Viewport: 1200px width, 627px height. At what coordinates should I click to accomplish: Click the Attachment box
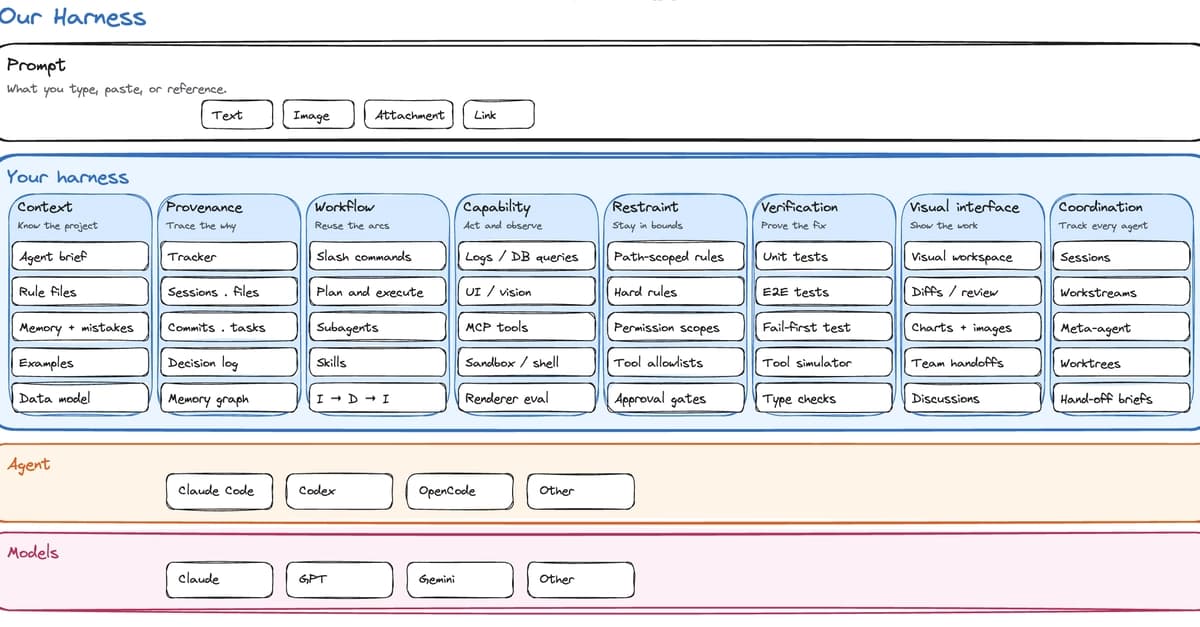click(x=409, y=115)
